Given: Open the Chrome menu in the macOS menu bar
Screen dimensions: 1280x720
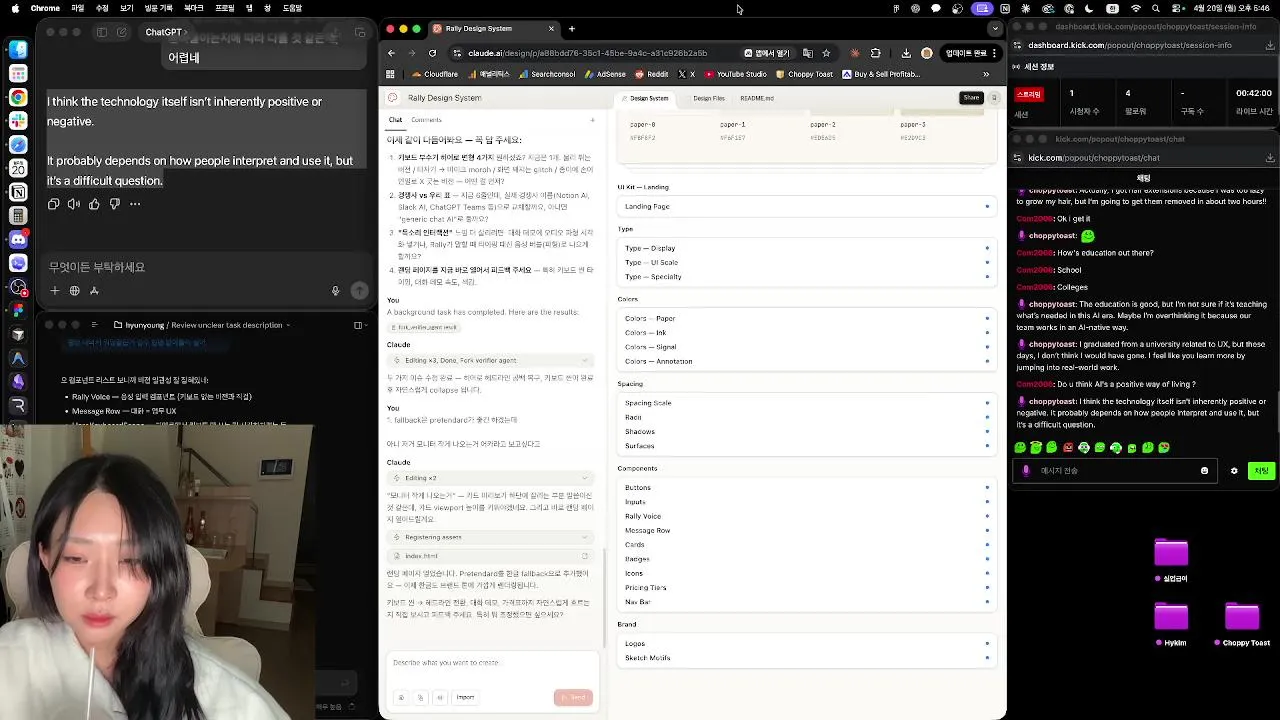Looking at the screenshot, I should tap(45, 8).
